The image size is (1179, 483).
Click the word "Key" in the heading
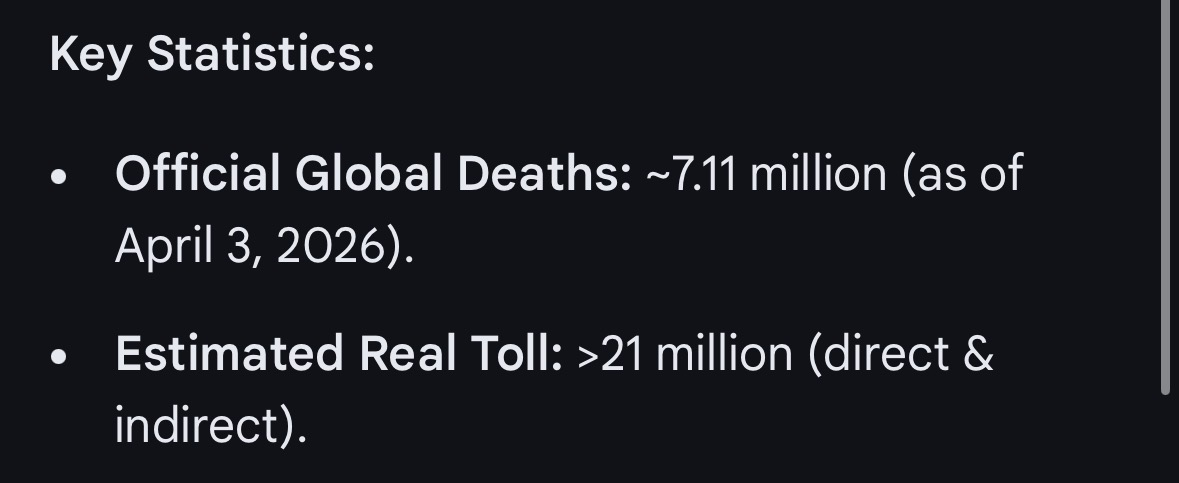coord(90,54)
